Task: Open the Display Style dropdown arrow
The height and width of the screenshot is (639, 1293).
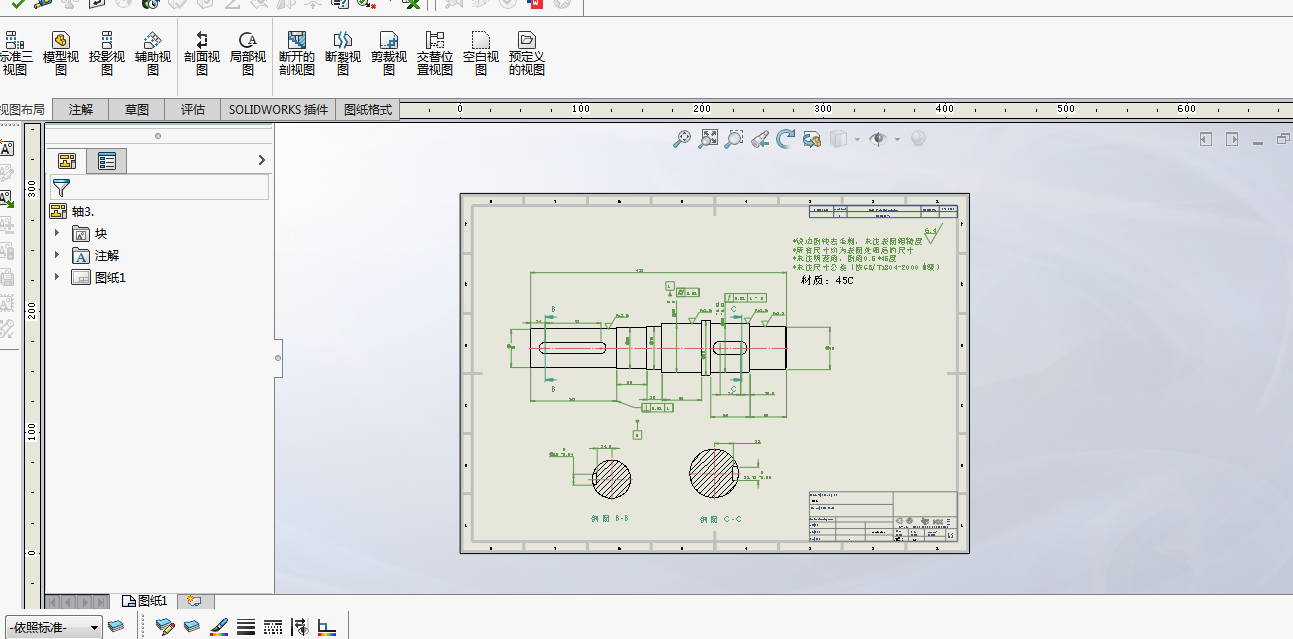Action: point(857,140)
